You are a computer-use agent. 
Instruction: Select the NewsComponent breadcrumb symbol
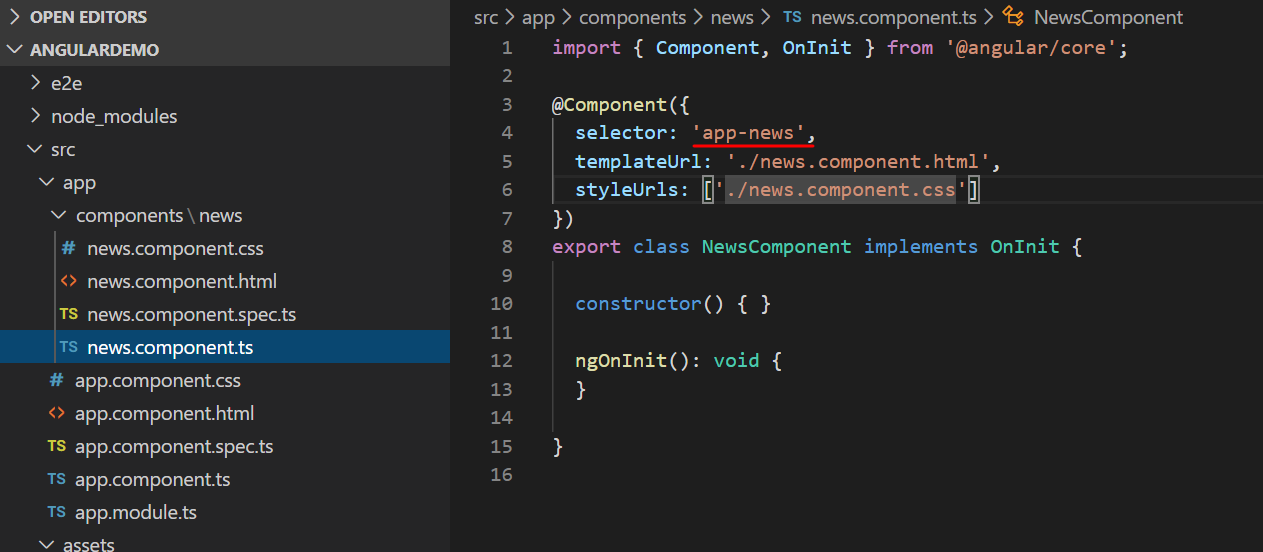tap(1108, 17)
